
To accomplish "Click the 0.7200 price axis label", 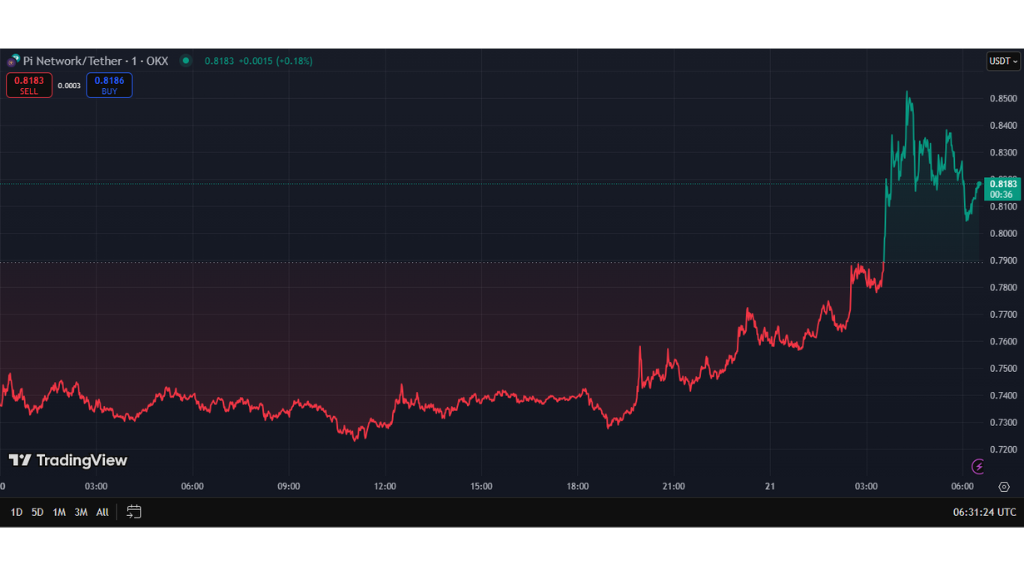I will pos(1003,450).
